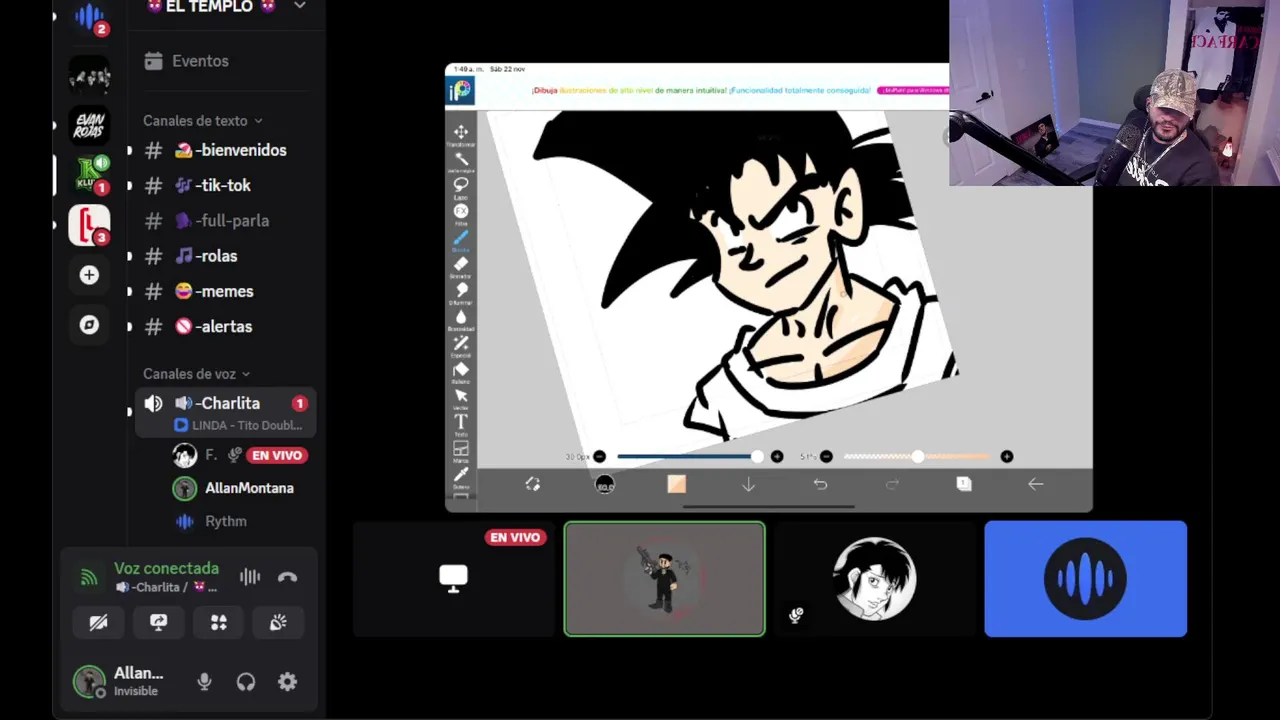
Task: Open the -tik-tok text channel
Action: 227,185
